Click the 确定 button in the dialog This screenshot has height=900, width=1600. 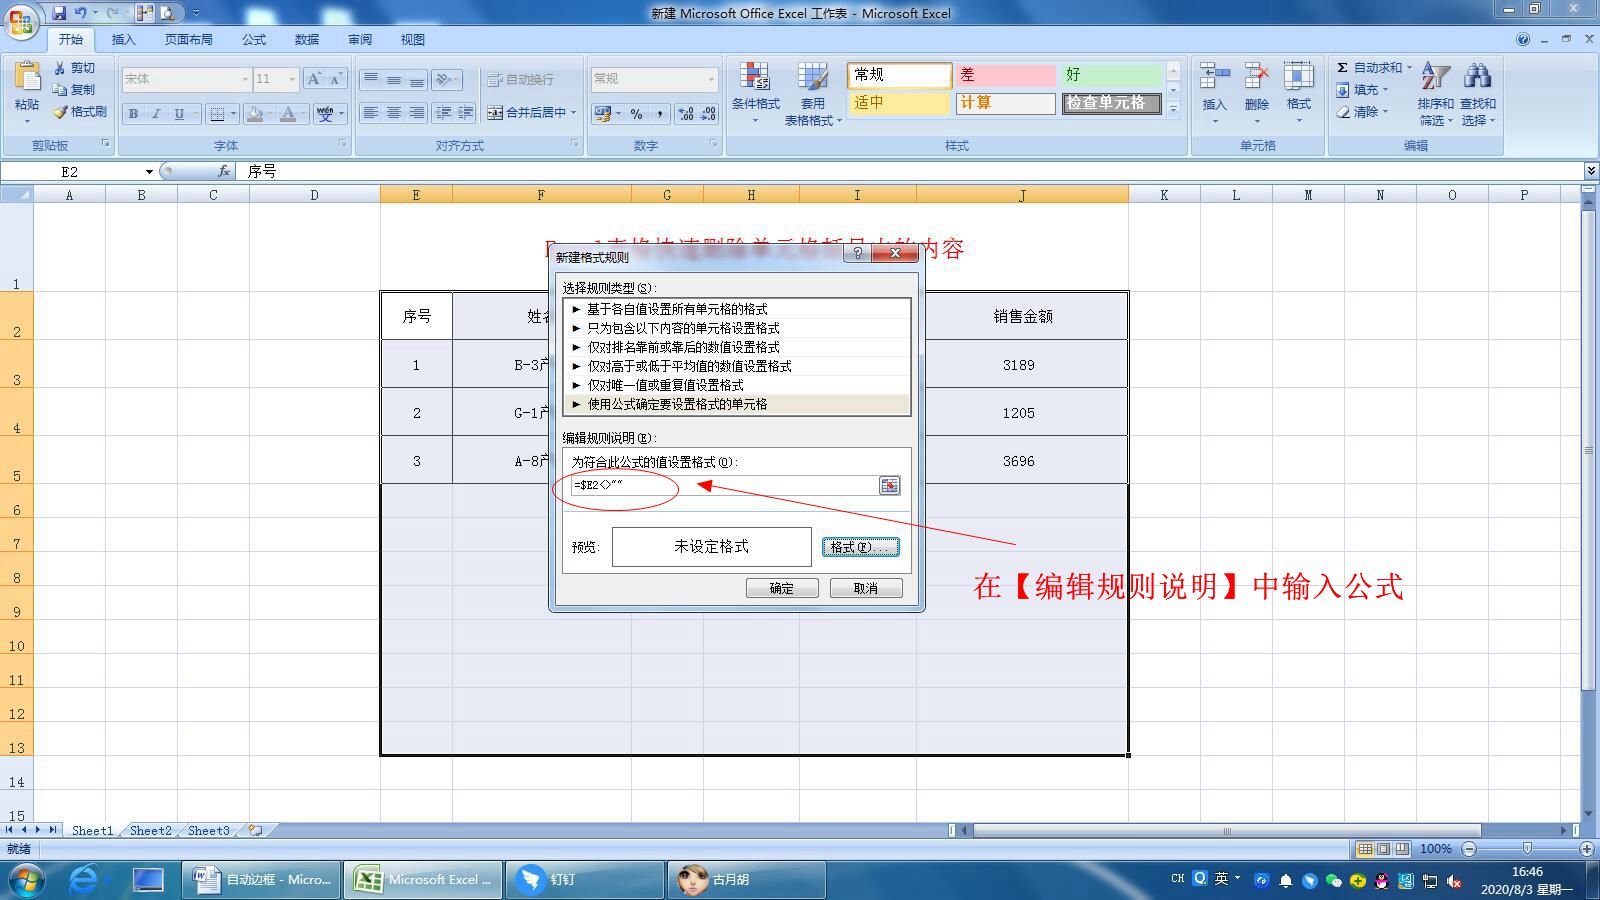point(783,588)
